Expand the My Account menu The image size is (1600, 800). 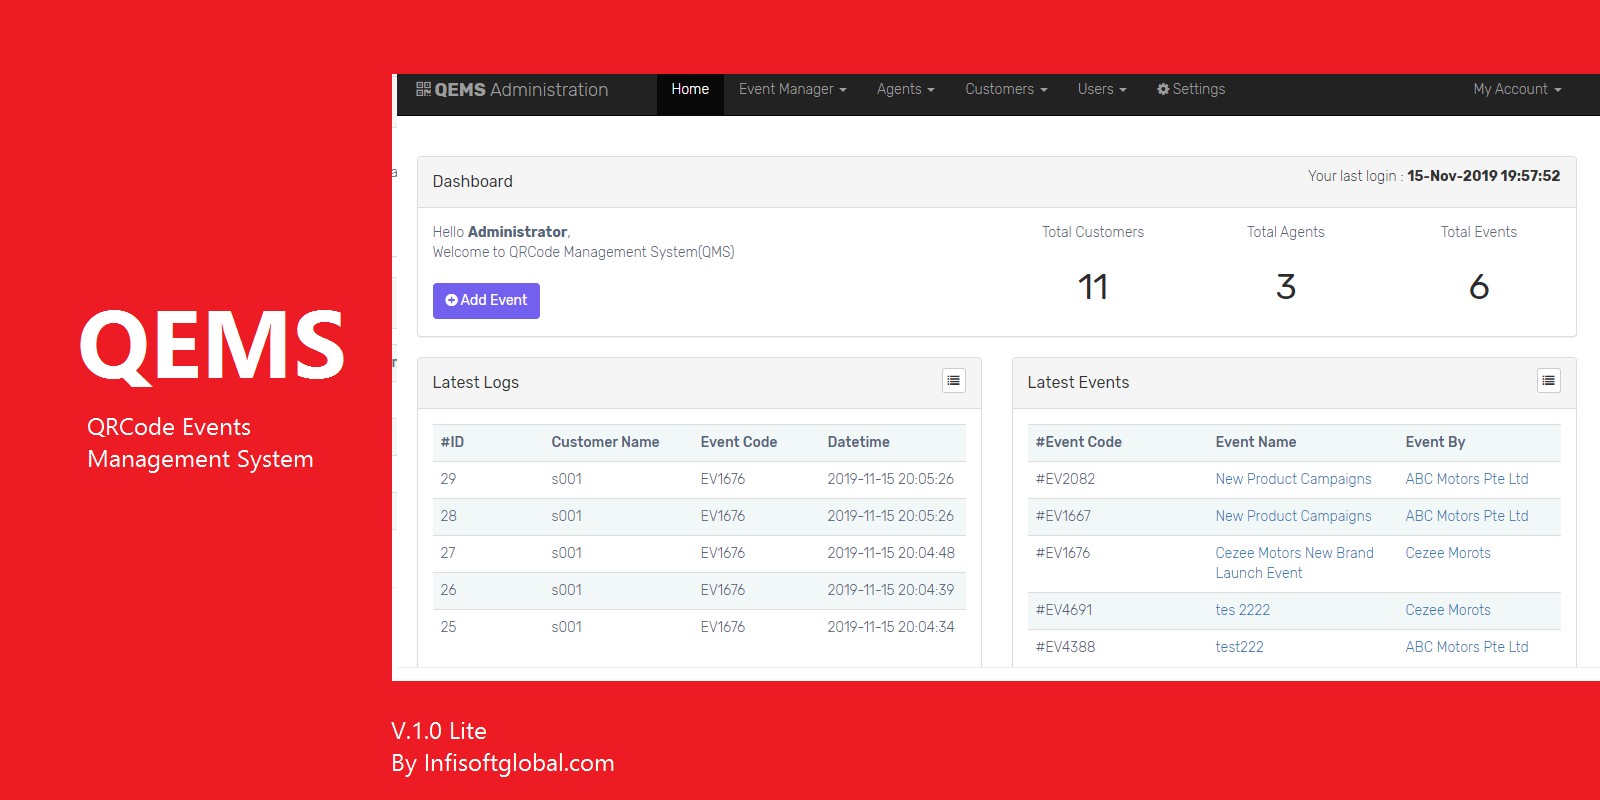[x=1516, y=89]
